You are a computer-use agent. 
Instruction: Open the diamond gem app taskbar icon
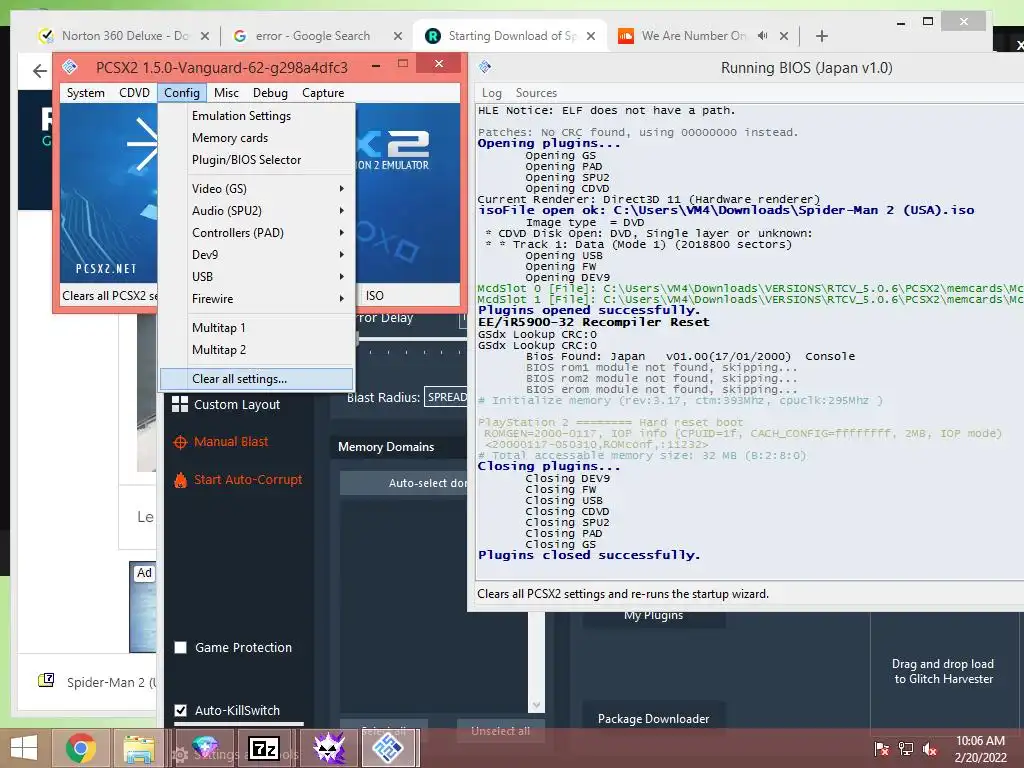click(204, 746)
